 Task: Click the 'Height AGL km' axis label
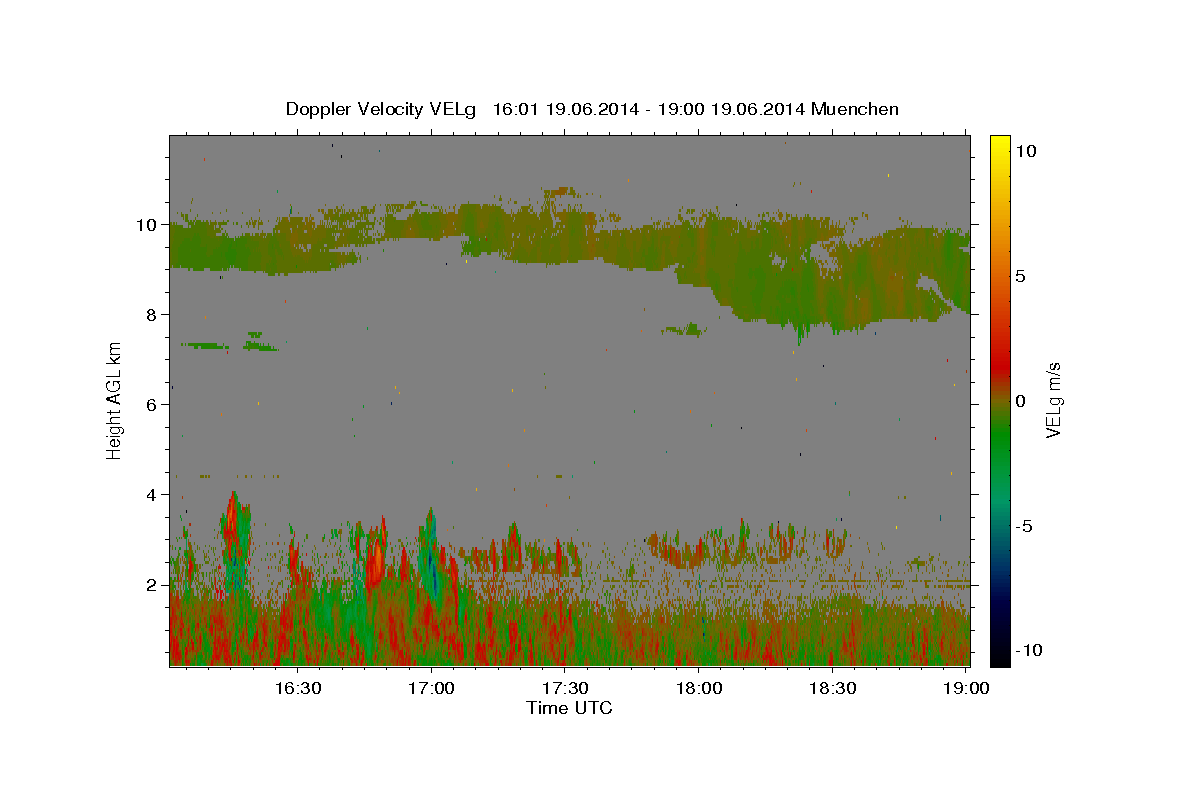(x=114, y=400)
